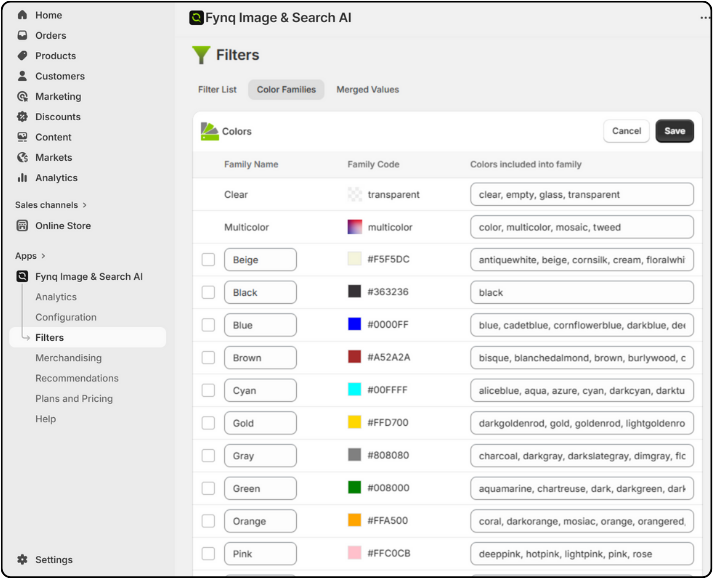Edit the Beige family name field
The image size is (714, 578).
click(260, 260)
